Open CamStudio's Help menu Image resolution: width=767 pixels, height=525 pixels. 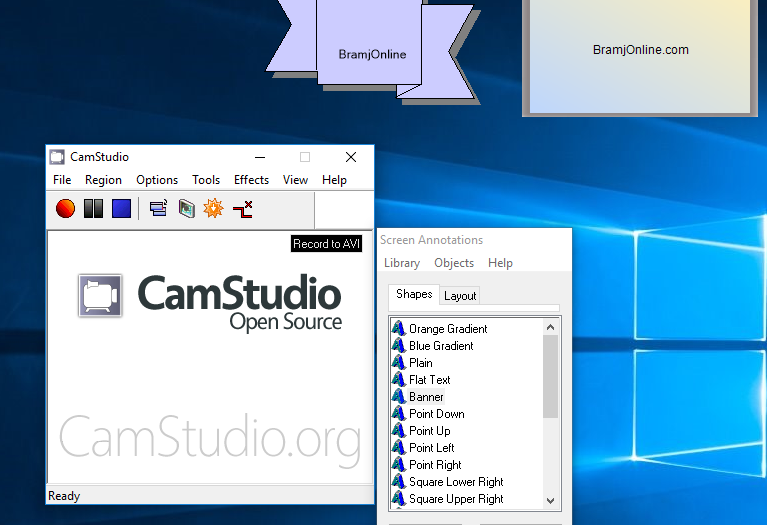pyautogui.click(x=334, y=180)
